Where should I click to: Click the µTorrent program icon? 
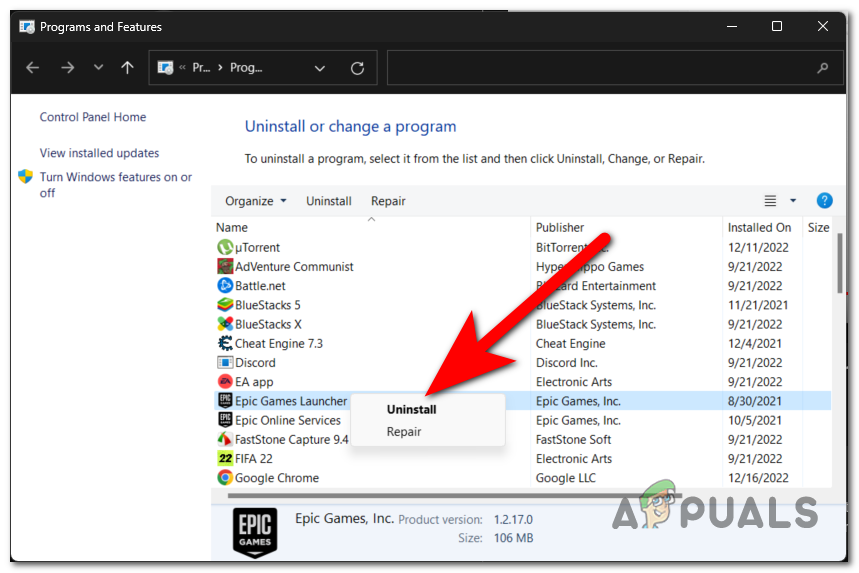225,248
